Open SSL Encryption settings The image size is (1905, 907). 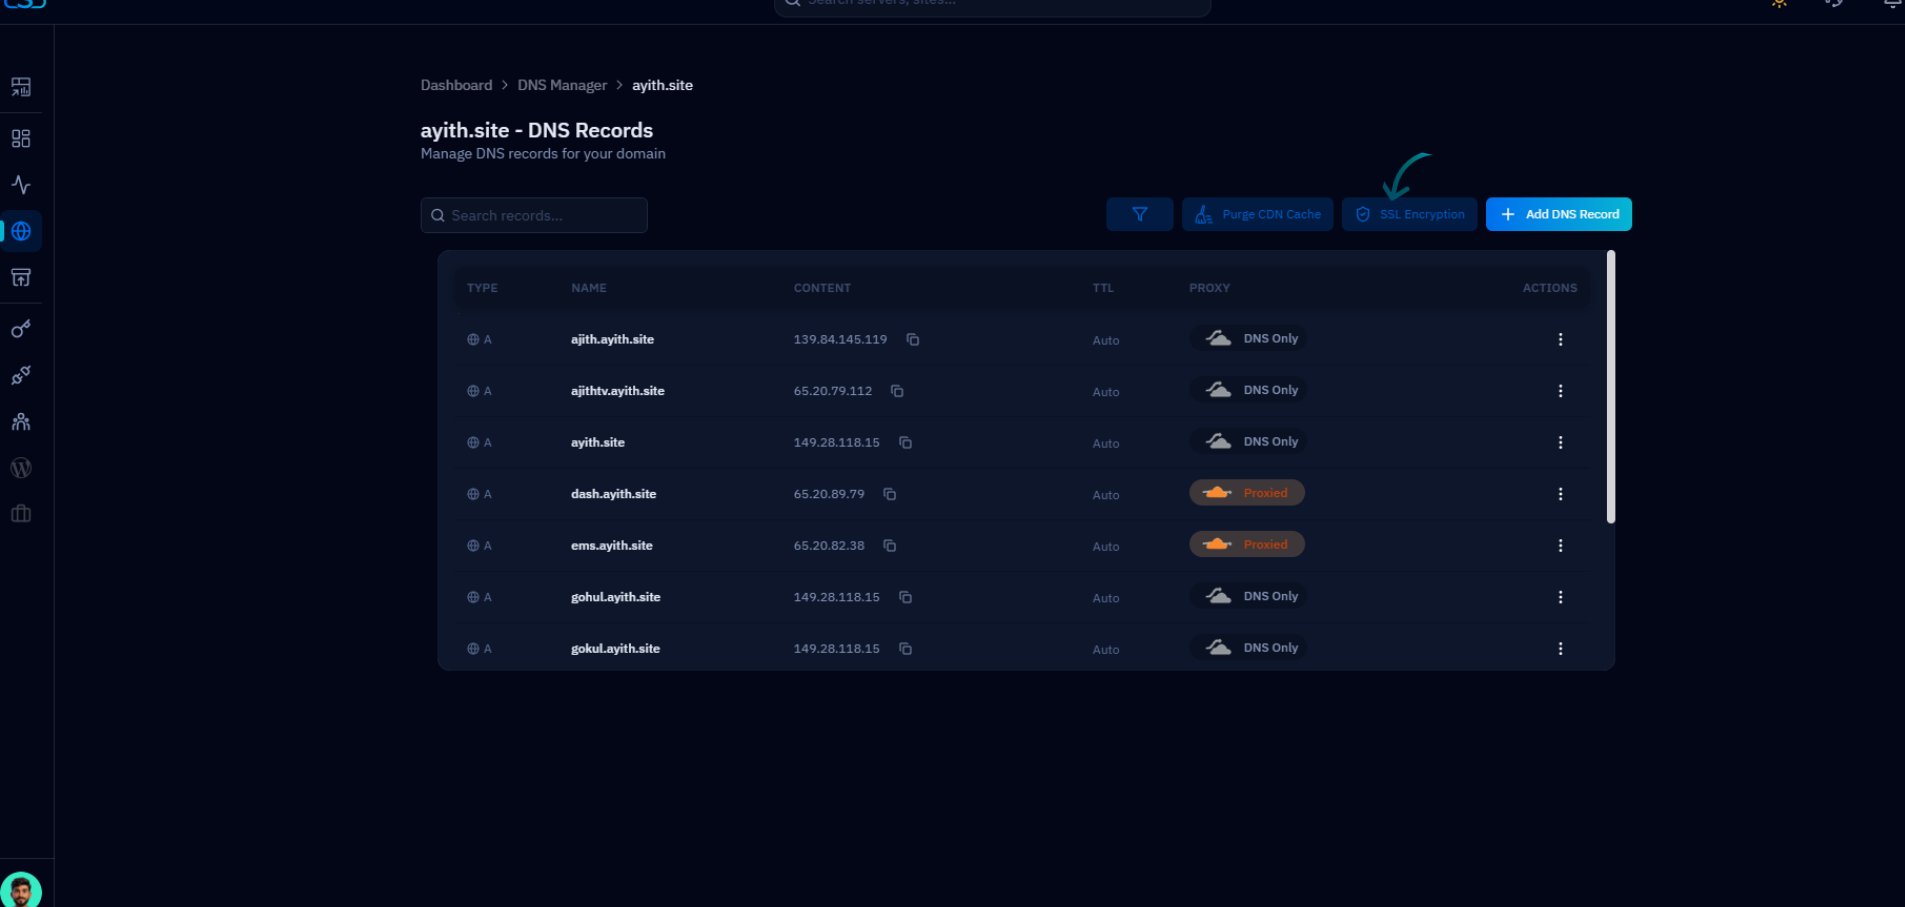(1409, 214)
